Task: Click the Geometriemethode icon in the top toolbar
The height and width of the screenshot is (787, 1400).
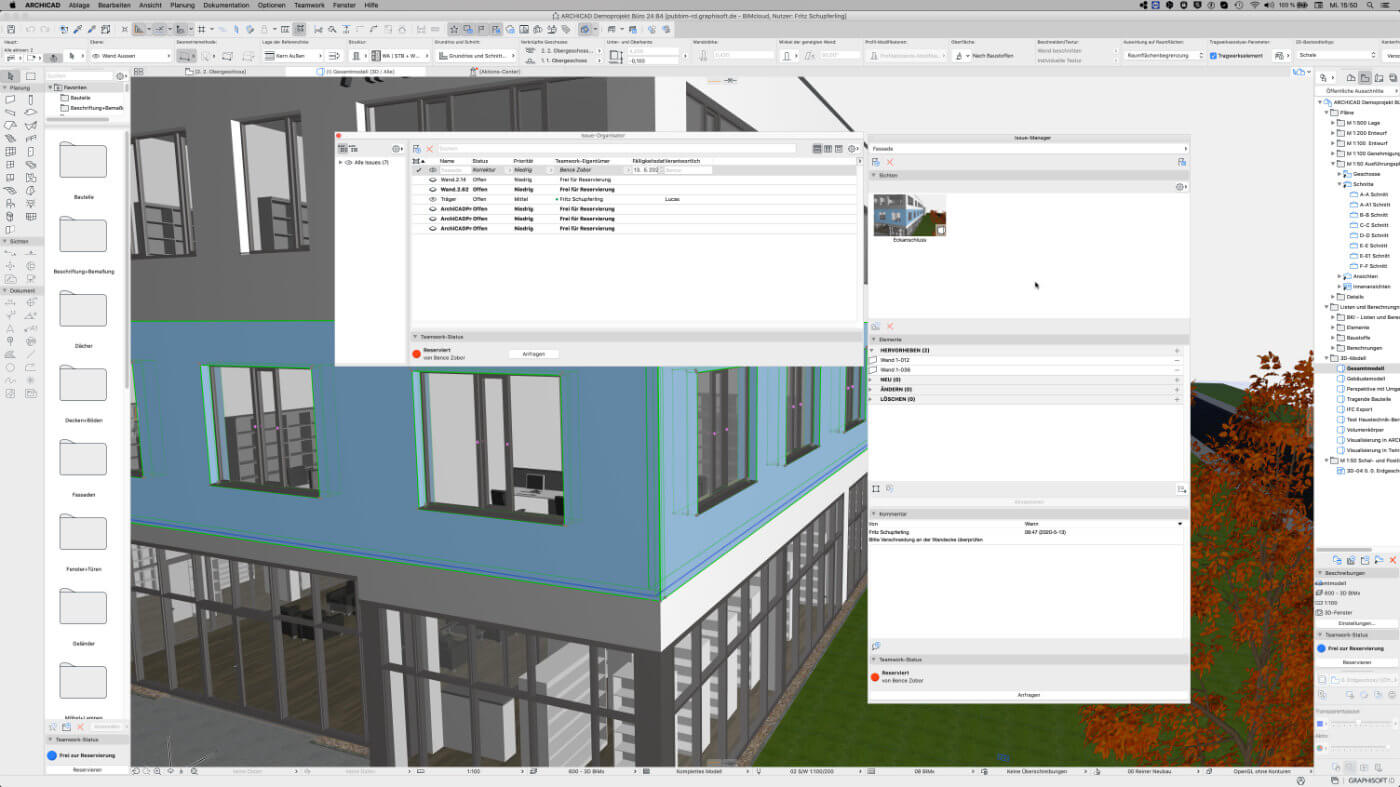Action: click(184, 54)
